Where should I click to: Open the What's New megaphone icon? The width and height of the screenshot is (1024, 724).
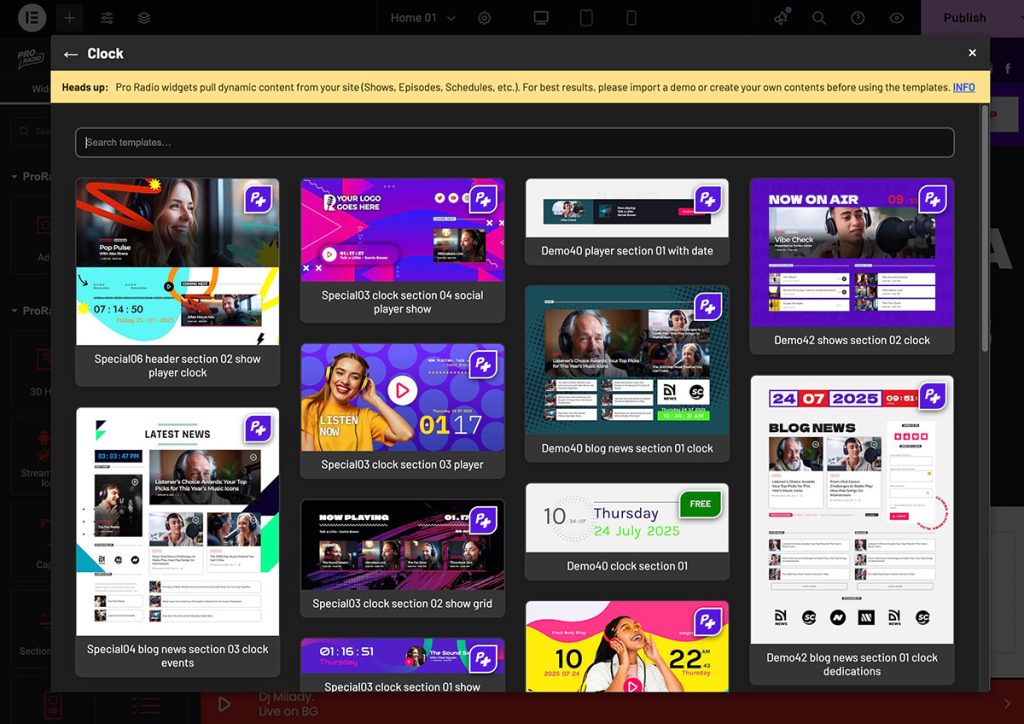(x=781, y=18)
